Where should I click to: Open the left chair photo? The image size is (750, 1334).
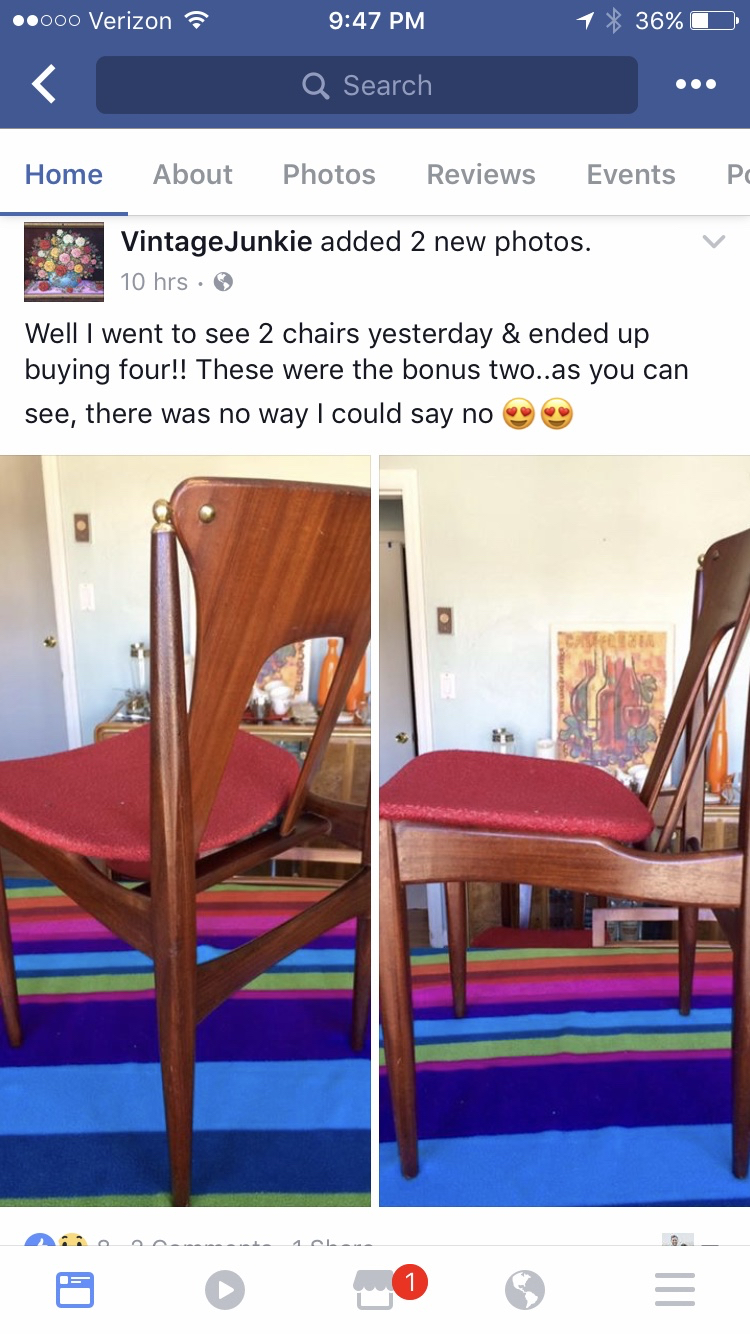185,831
